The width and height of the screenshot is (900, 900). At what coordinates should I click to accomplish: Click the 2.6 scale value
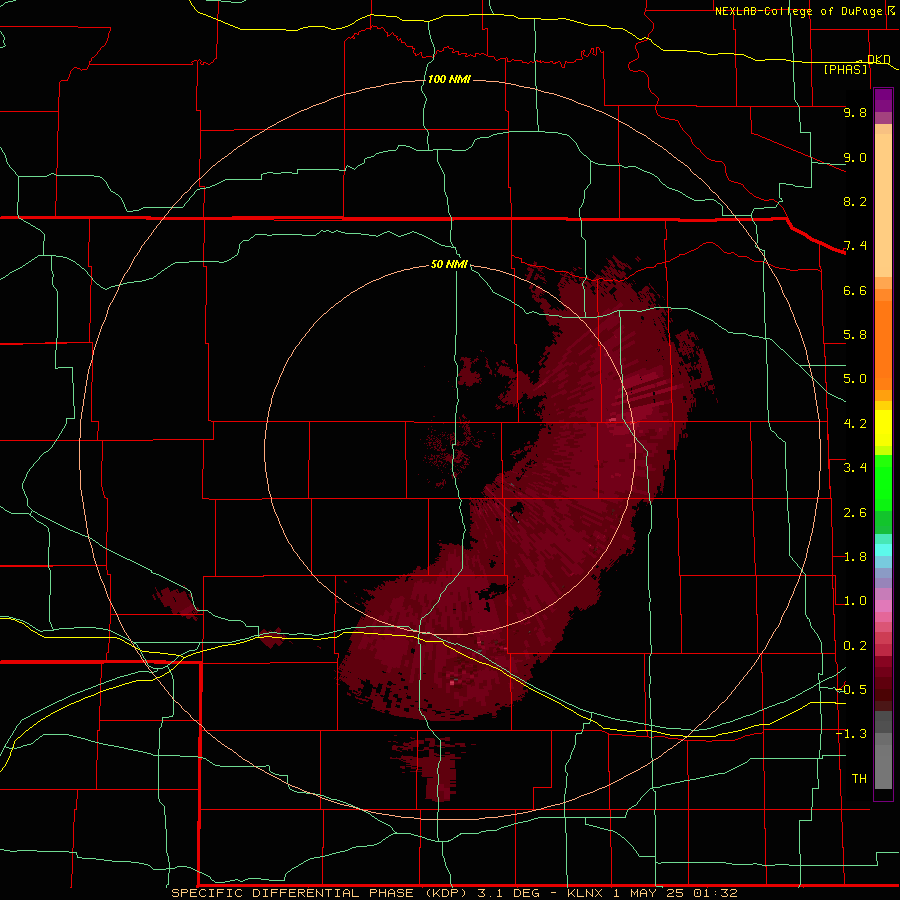[x=855, y=513]
